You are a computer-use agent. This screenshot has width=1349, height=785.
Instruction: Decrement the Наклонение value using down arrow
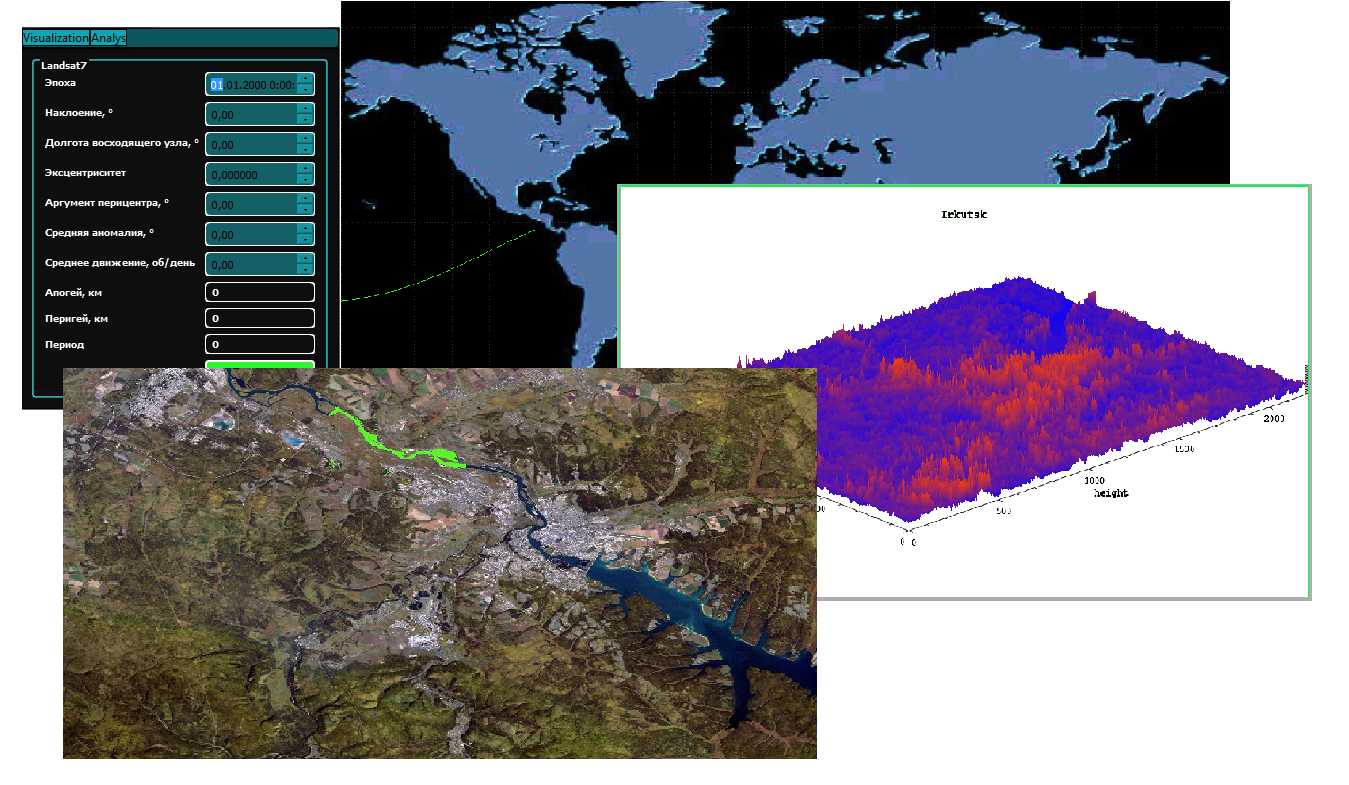click(x=305, y=121)
